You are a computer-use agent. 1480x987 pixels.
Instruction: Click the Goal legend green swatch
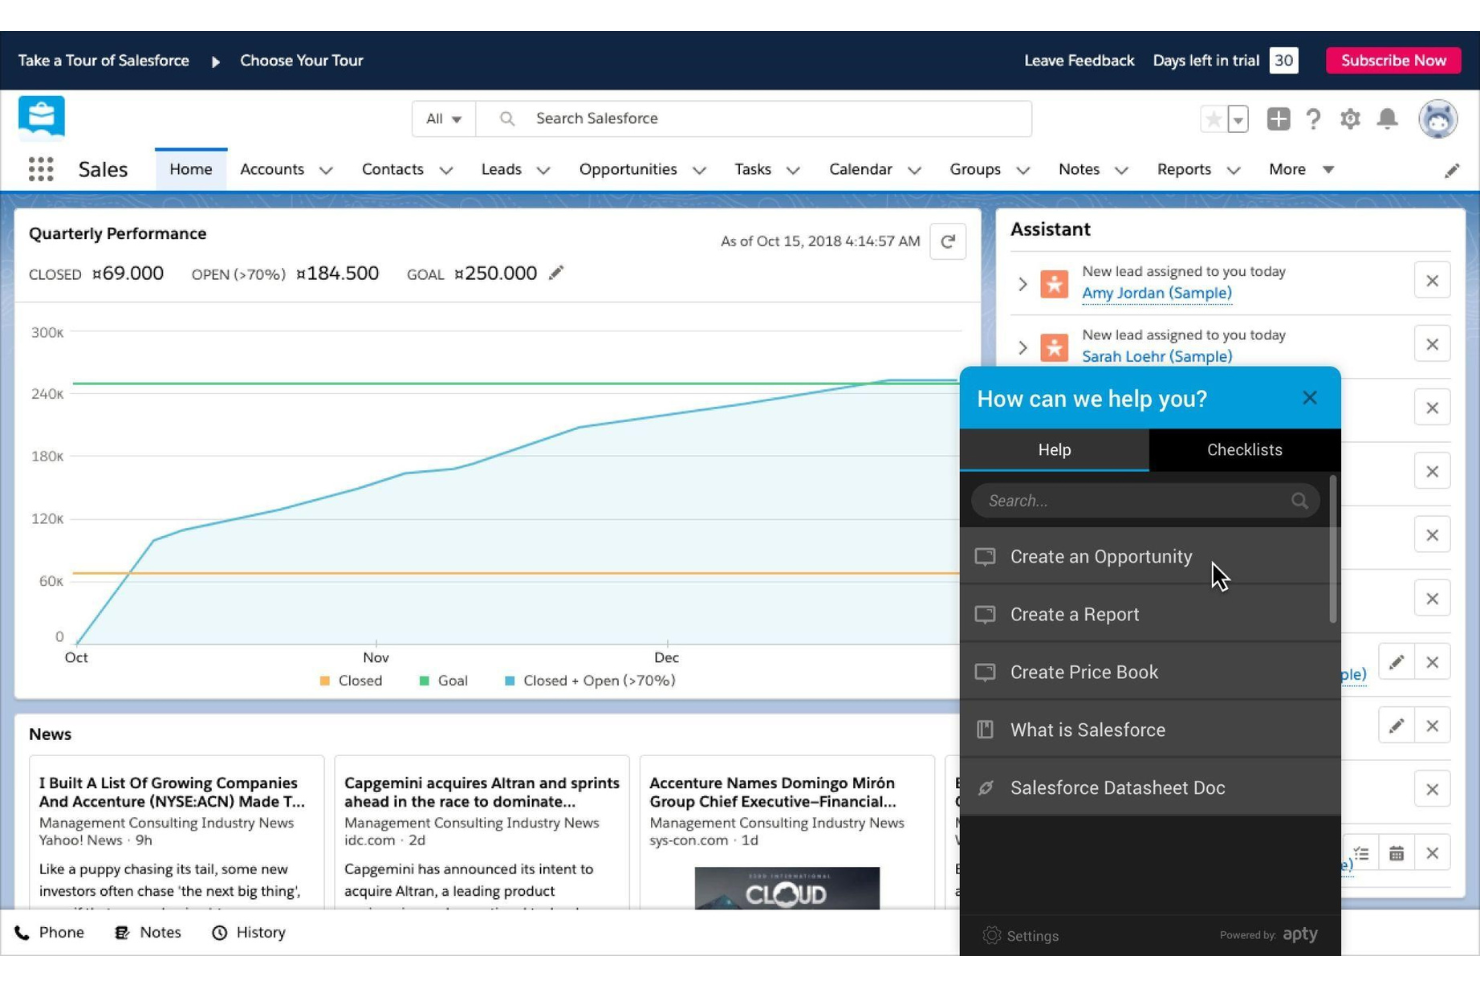424,681
